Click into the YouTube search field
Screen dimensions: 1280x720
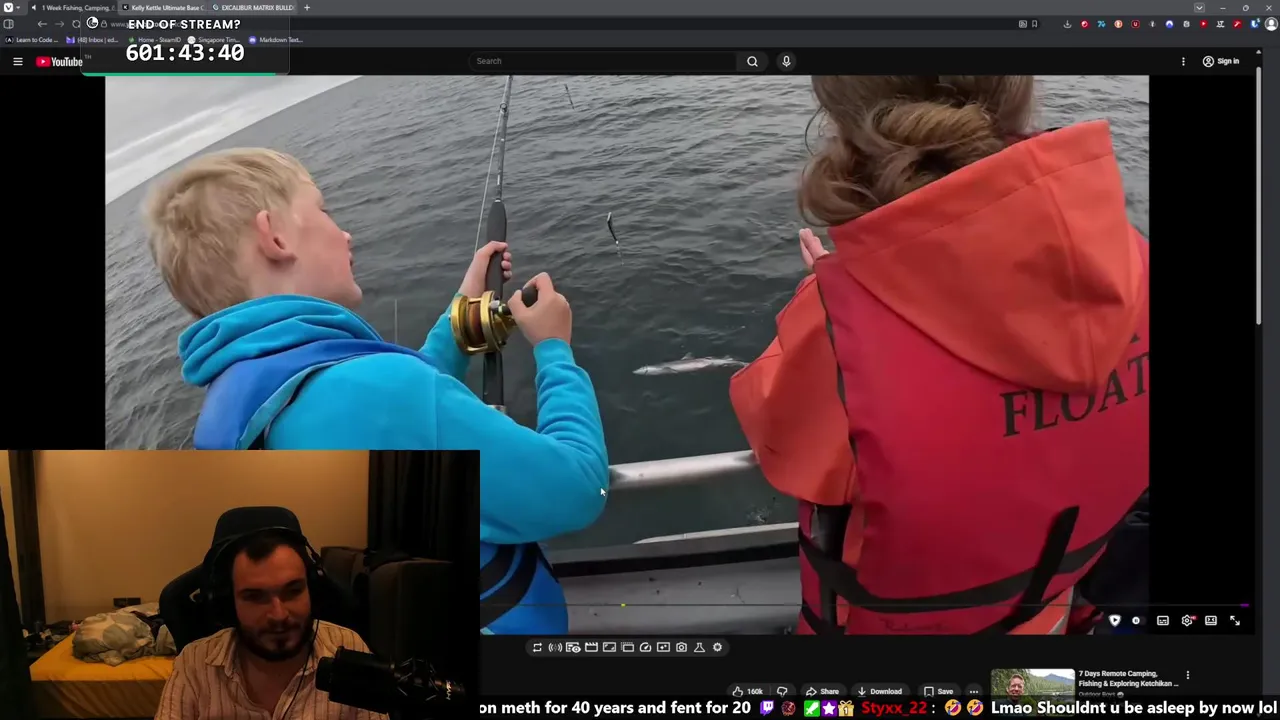click(603, 61)
